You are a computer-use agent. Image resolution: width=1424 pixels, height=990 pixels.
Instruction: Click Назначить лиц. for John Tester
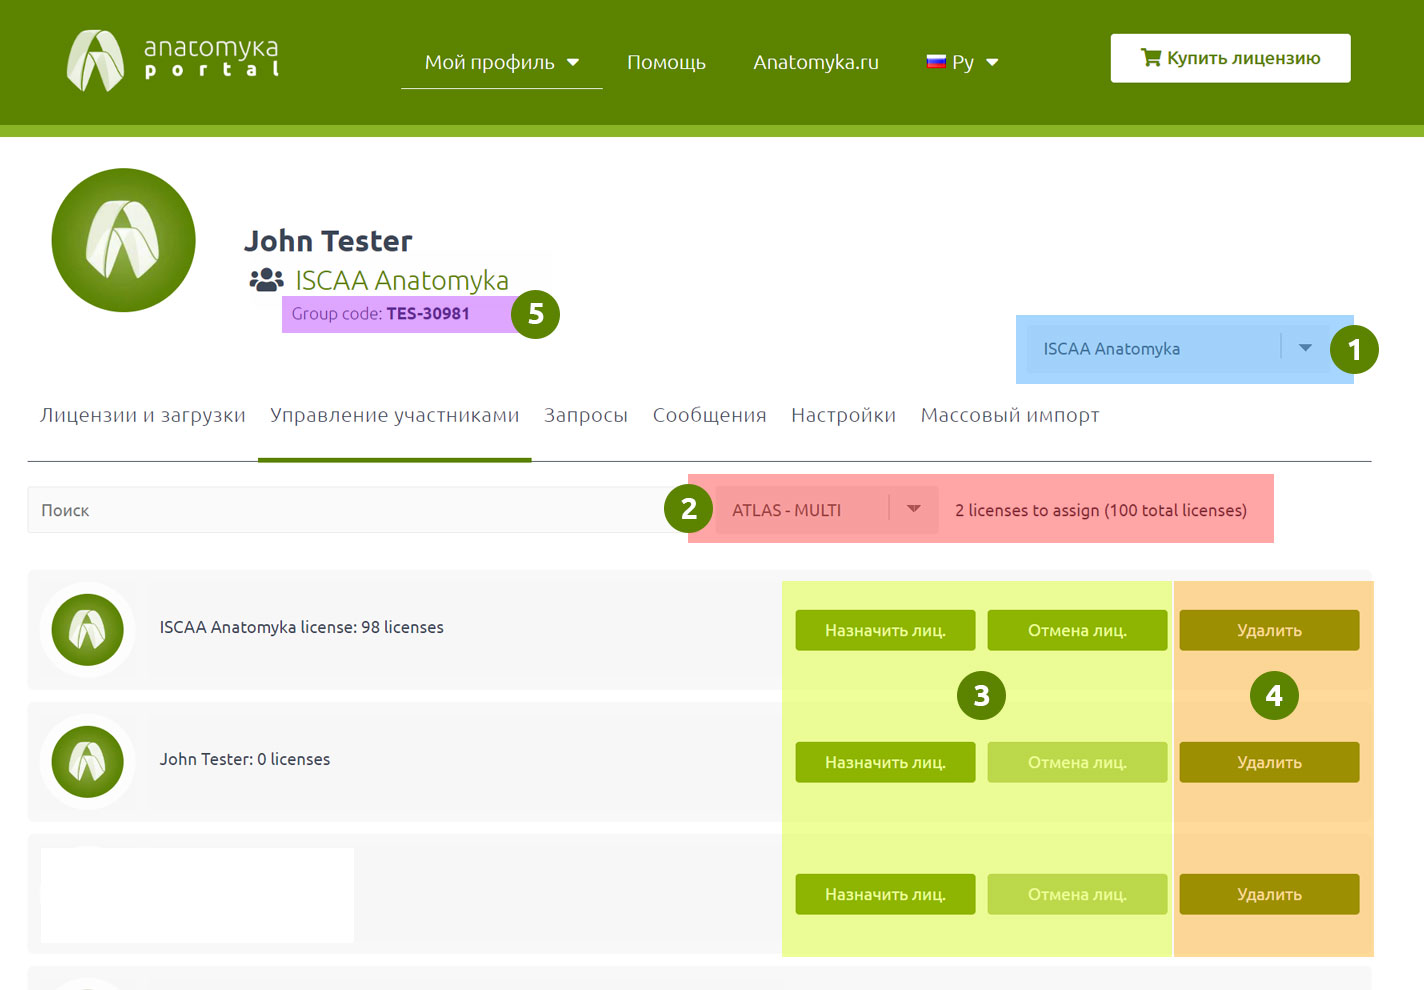pyautogui.click(x=885, y=762)
